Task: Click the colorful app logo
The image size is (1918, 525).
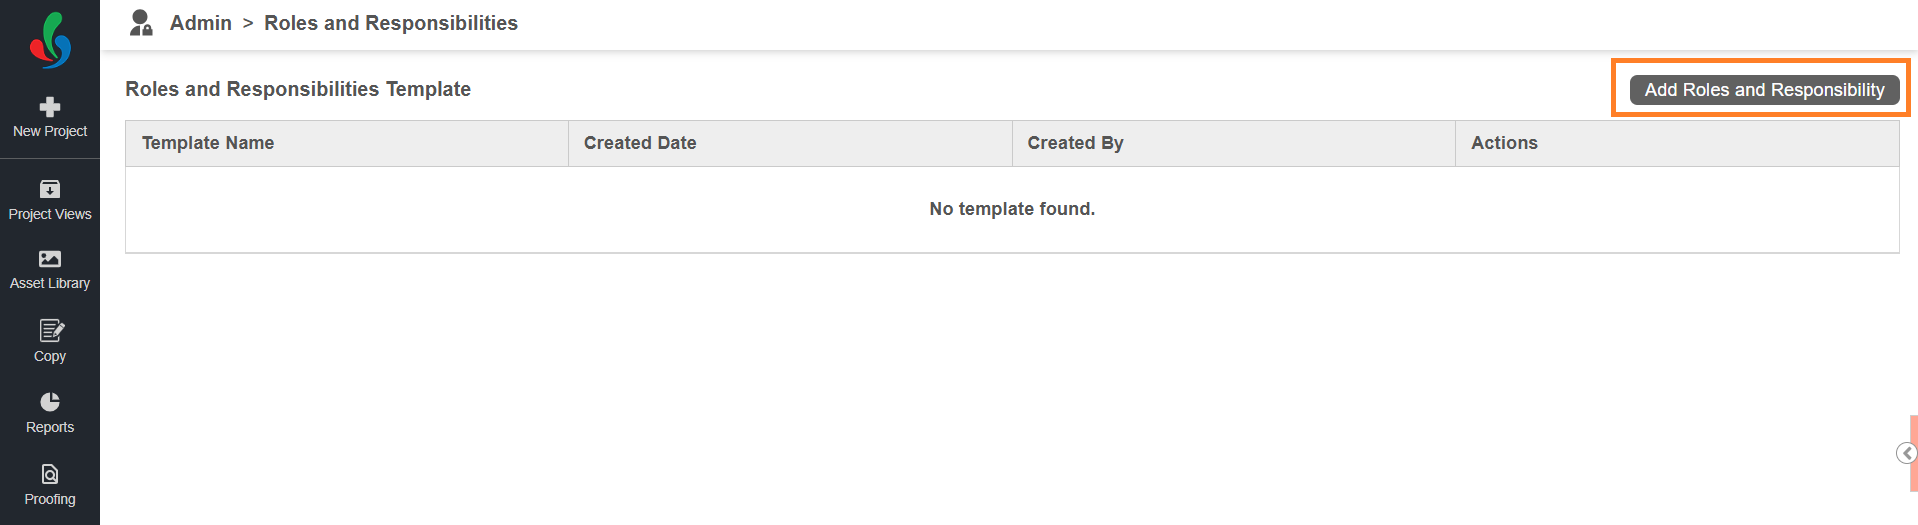Action: pos(50,41)
